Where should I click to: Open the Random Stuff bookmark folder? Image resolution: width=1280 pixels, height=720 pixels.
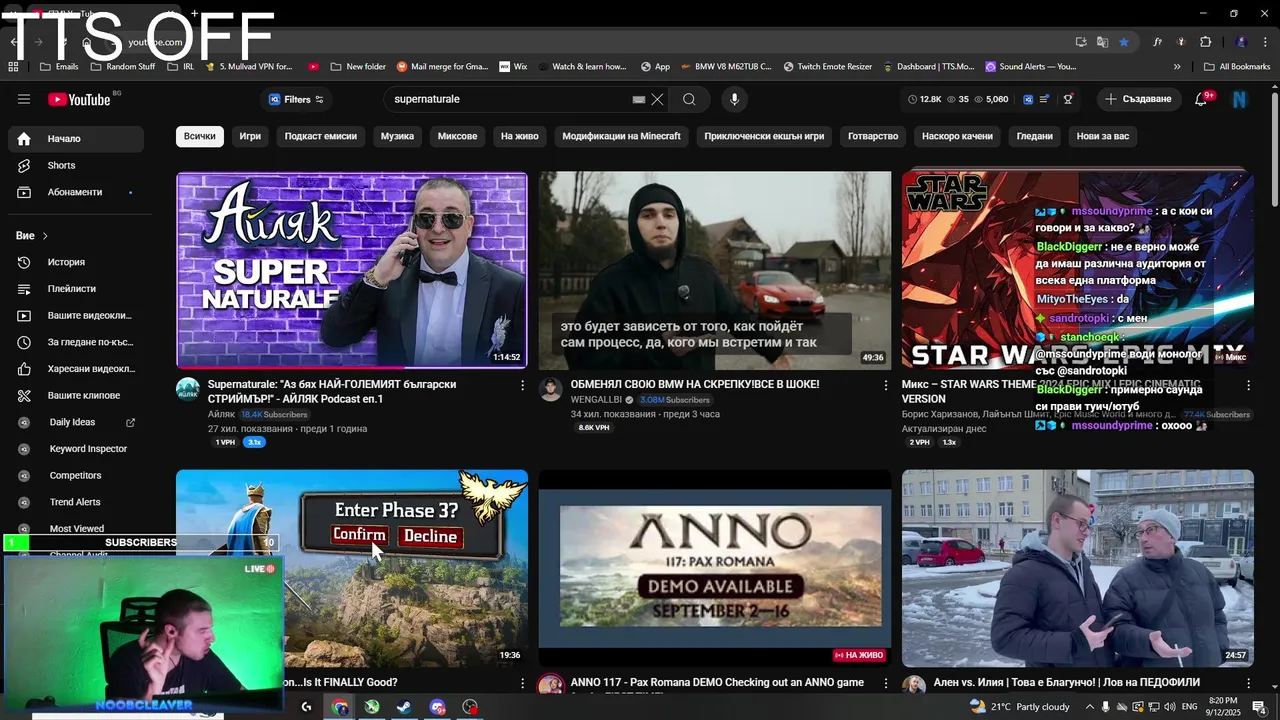pyautogui.click(x=123, y=67)
